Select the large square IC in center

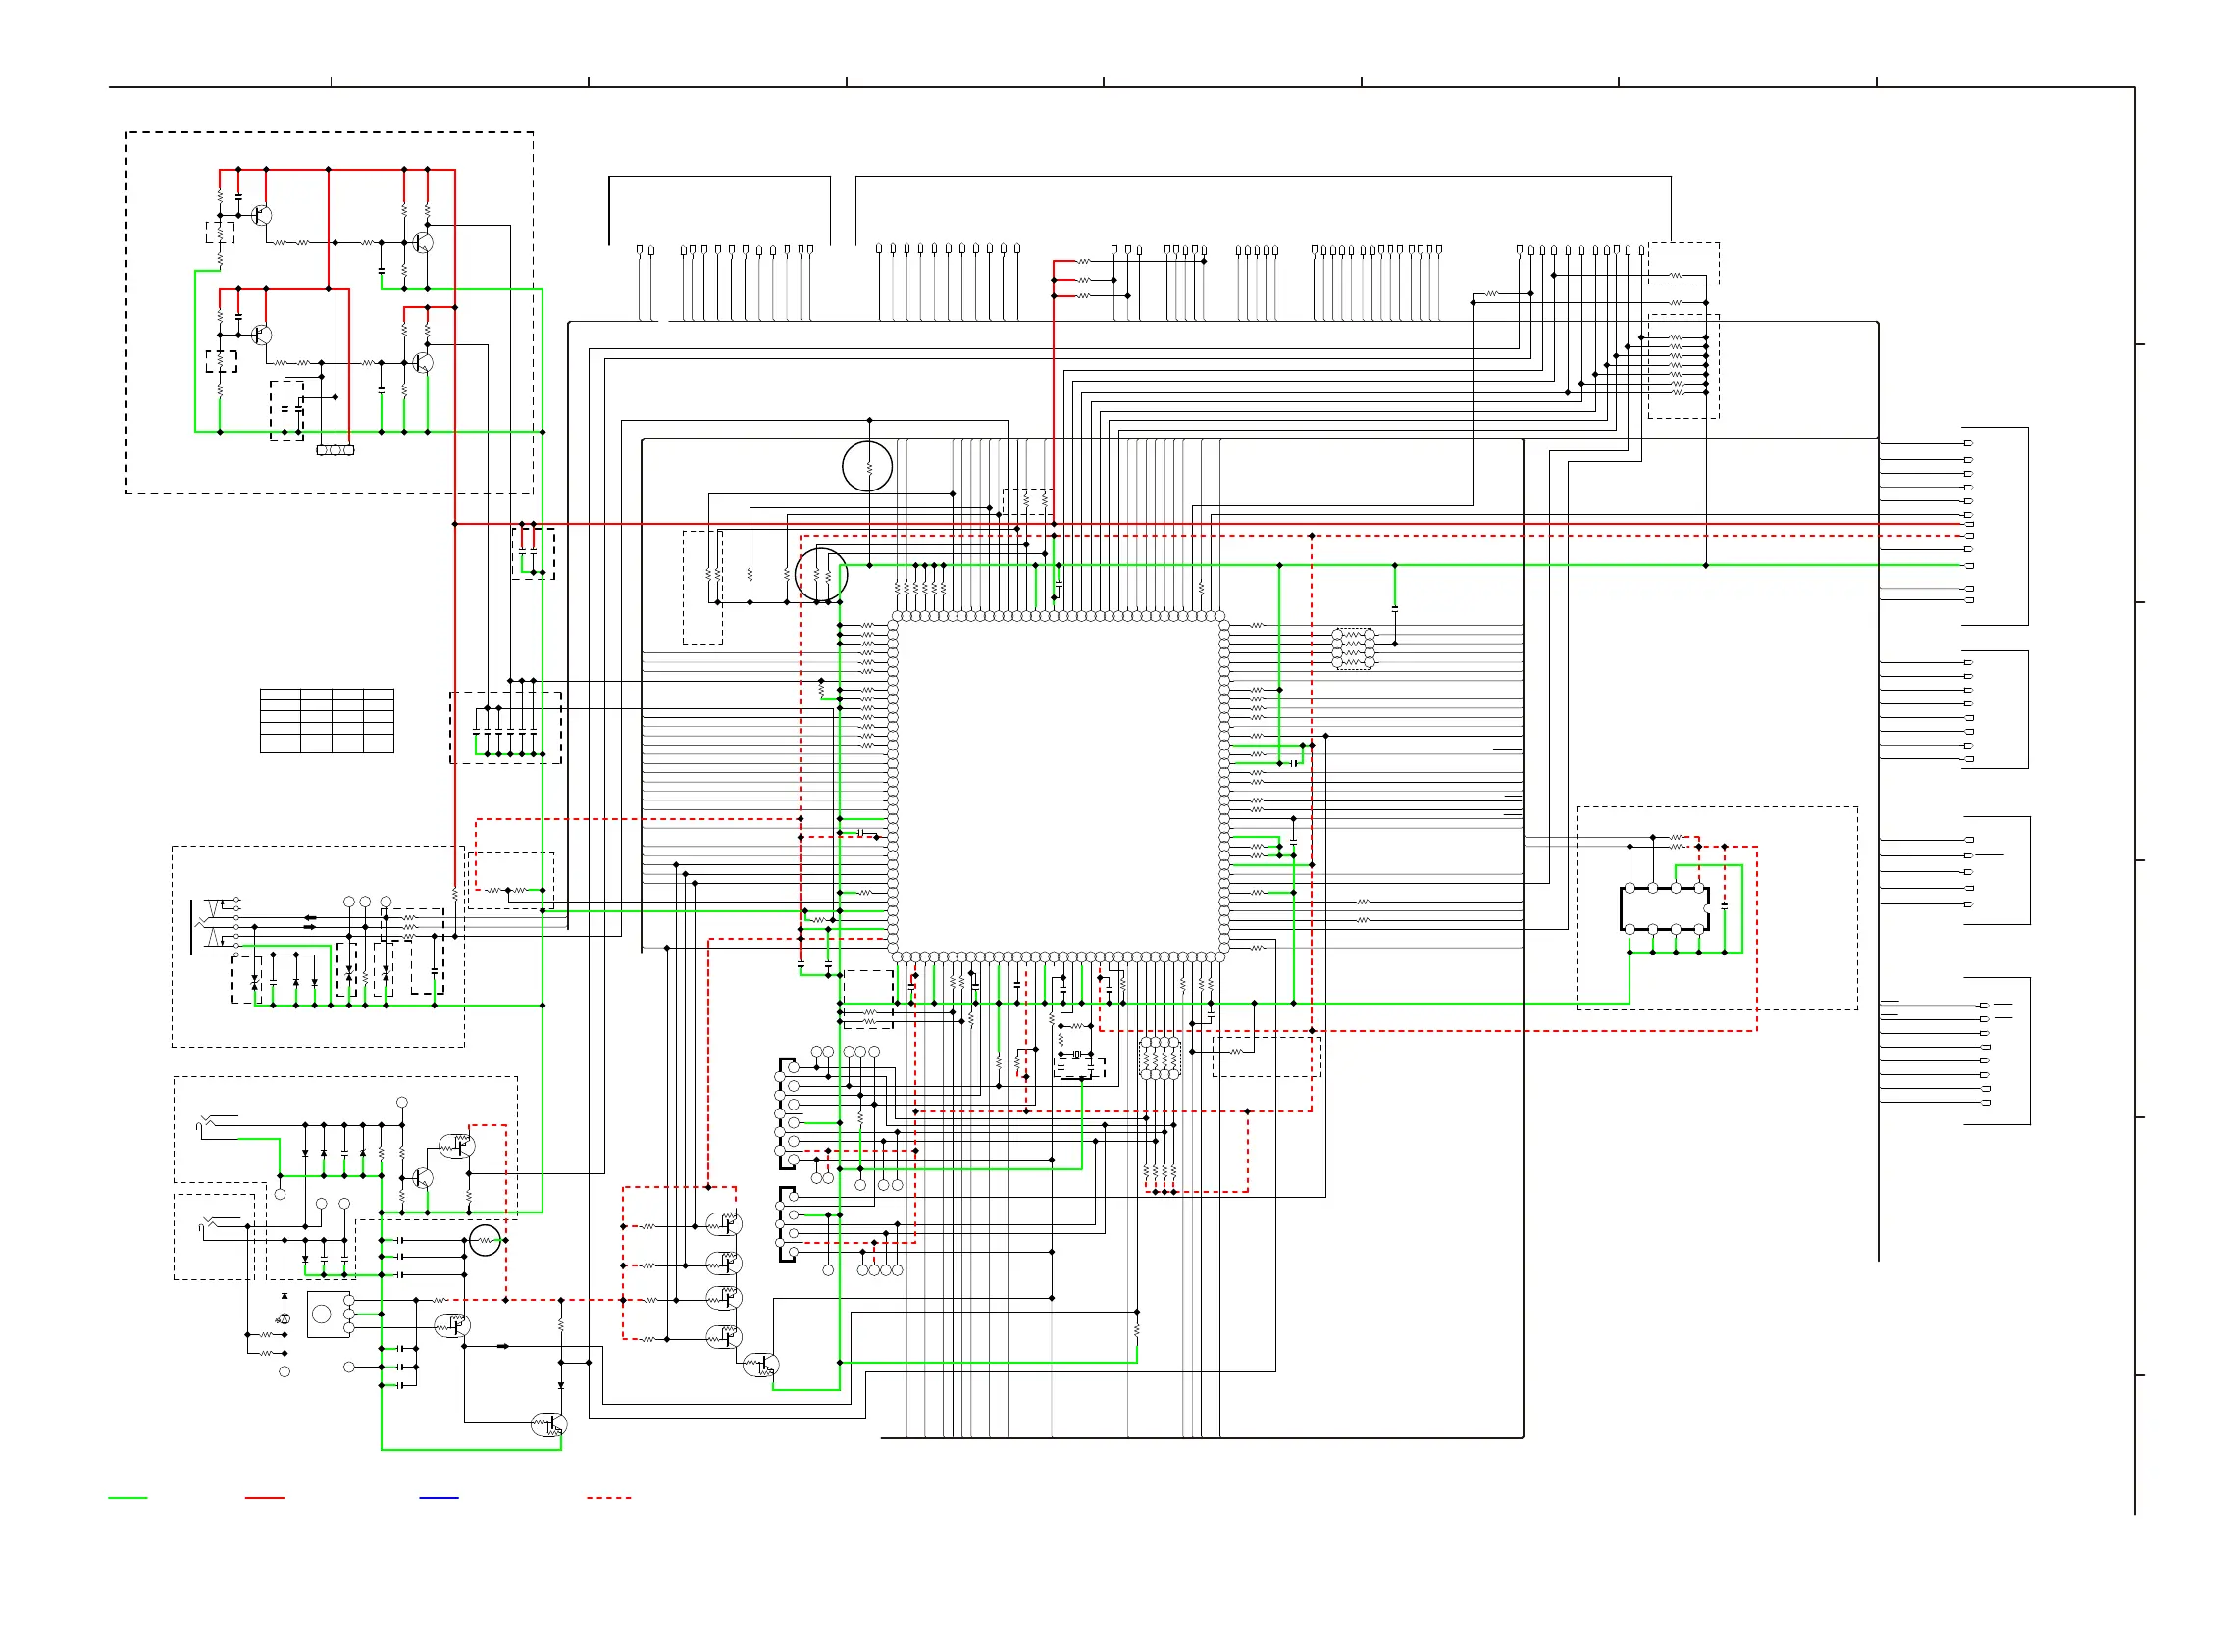tap(1058, 786)
